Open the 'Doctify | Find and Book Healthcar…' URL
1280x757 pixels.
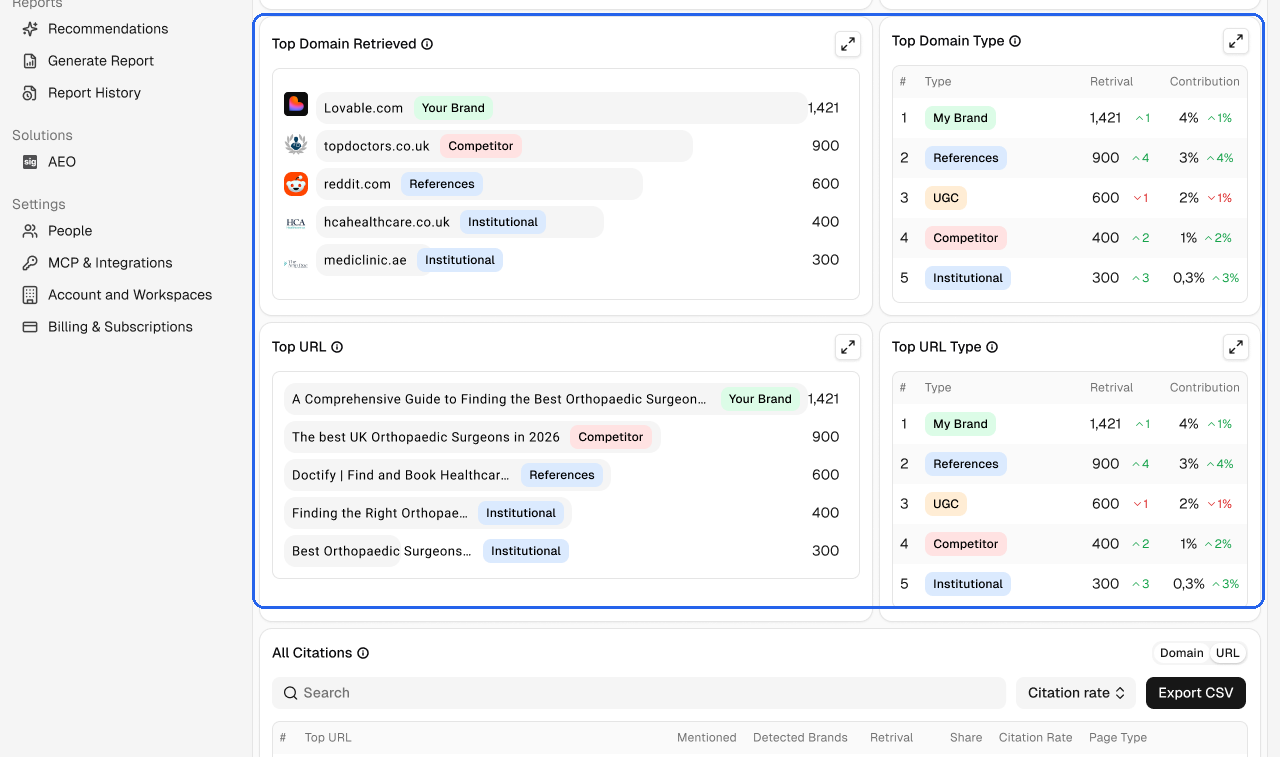pos(400,475)
